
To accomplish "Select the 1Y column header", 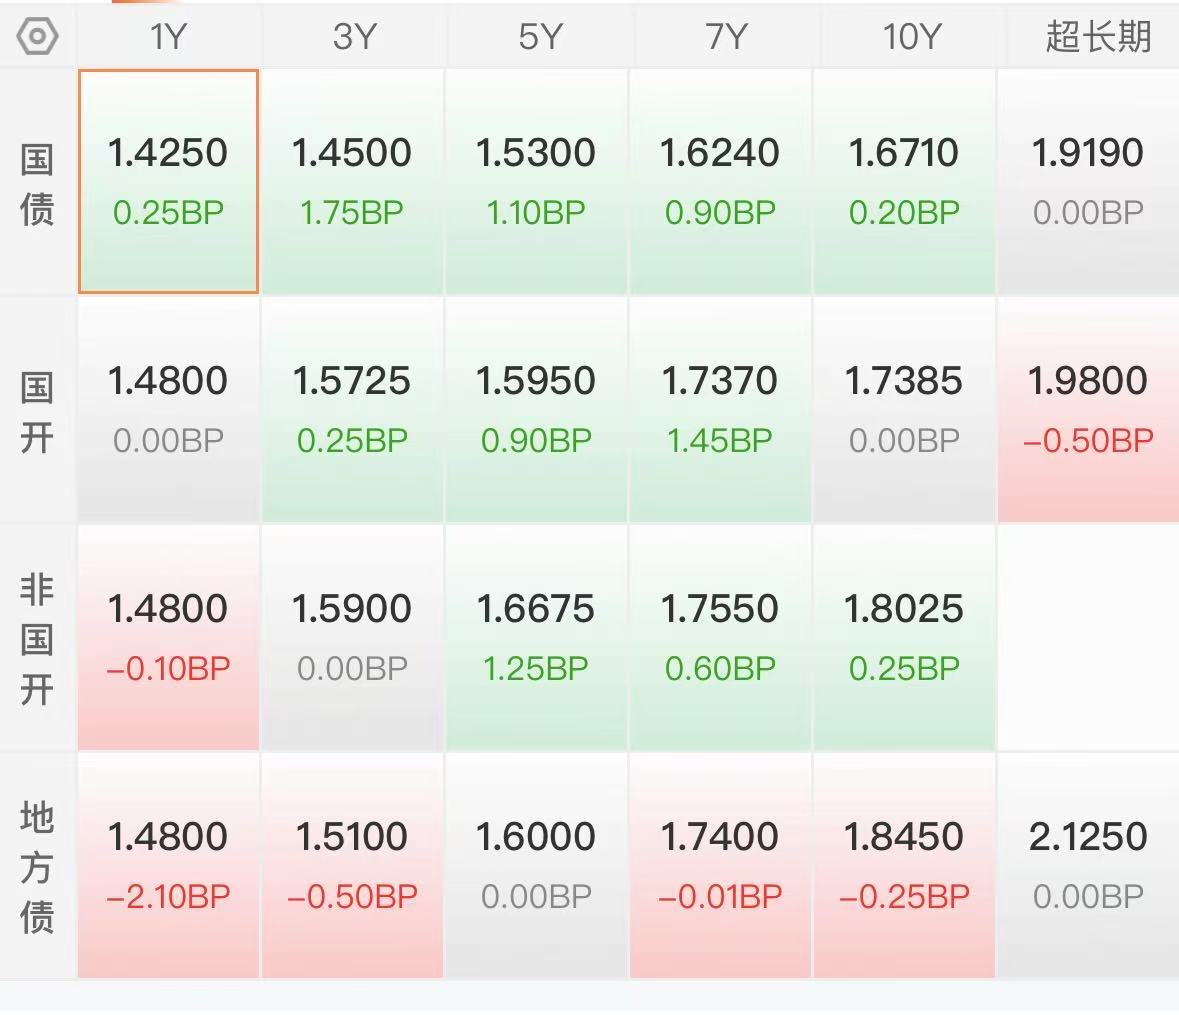I will tap(168, 36).
